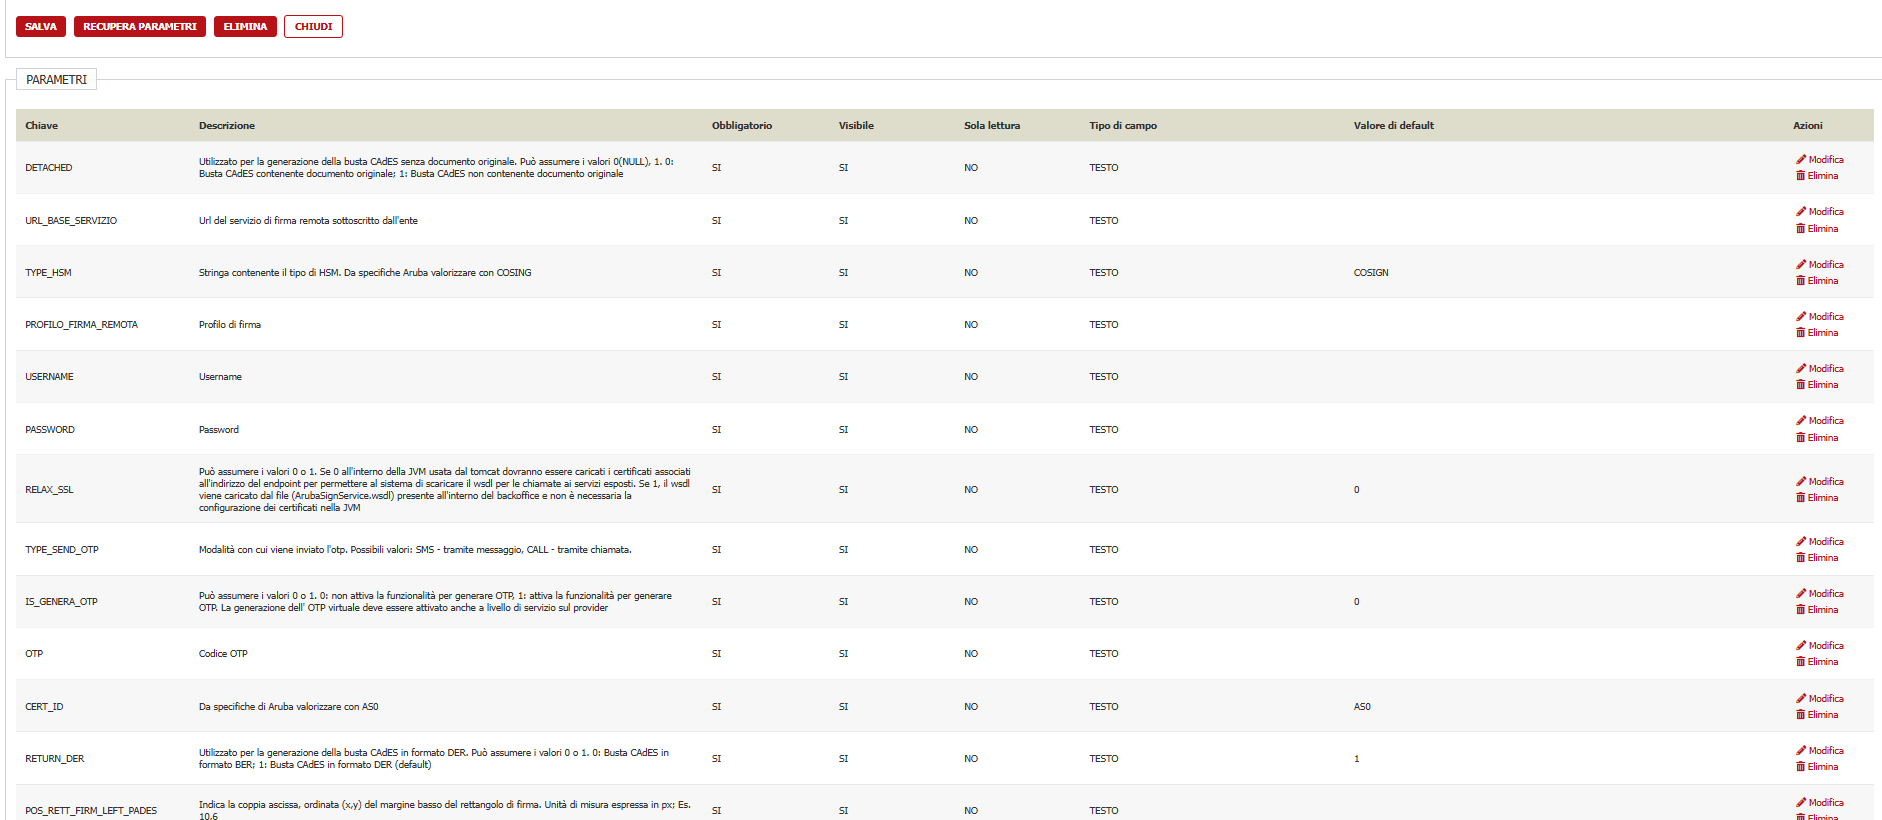1882x820 pixels.
Task: Click the pencil icon for RELAX_SSL row
Action: (x=1801, y=481)
